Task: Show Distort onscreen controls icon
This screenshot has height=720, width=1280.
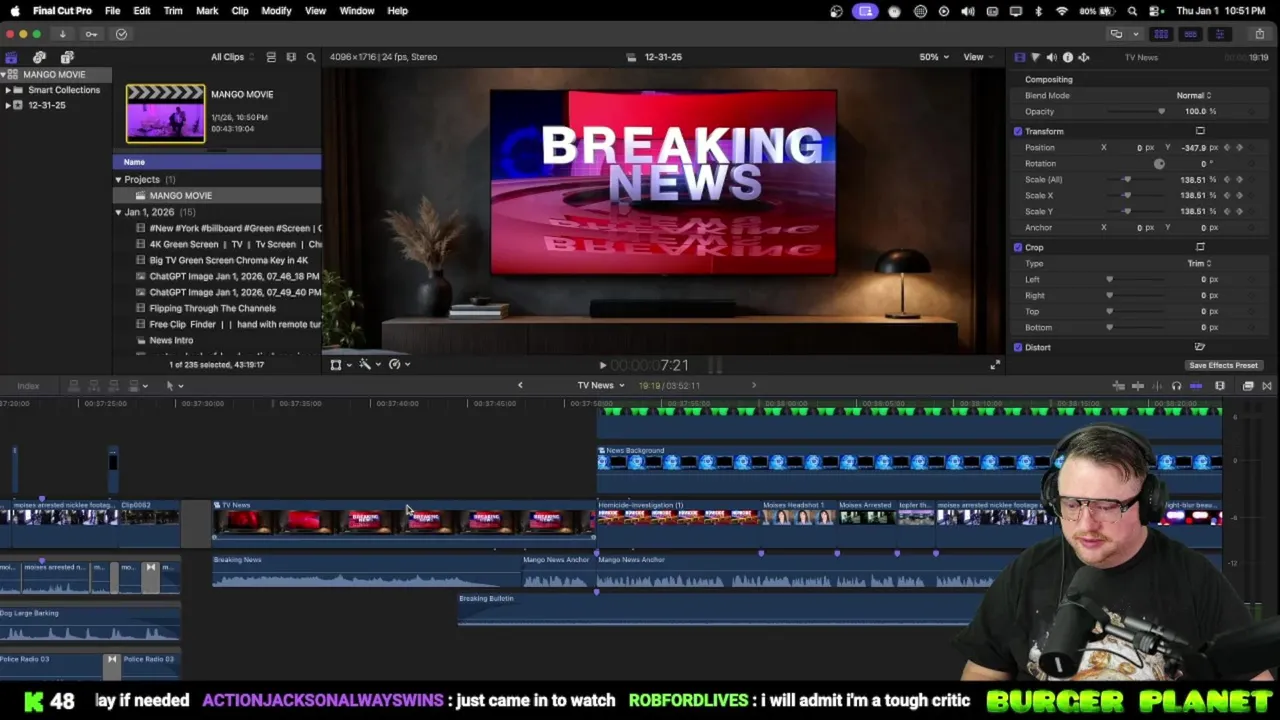Action: pyautogui.click(x=1200, y=347)
